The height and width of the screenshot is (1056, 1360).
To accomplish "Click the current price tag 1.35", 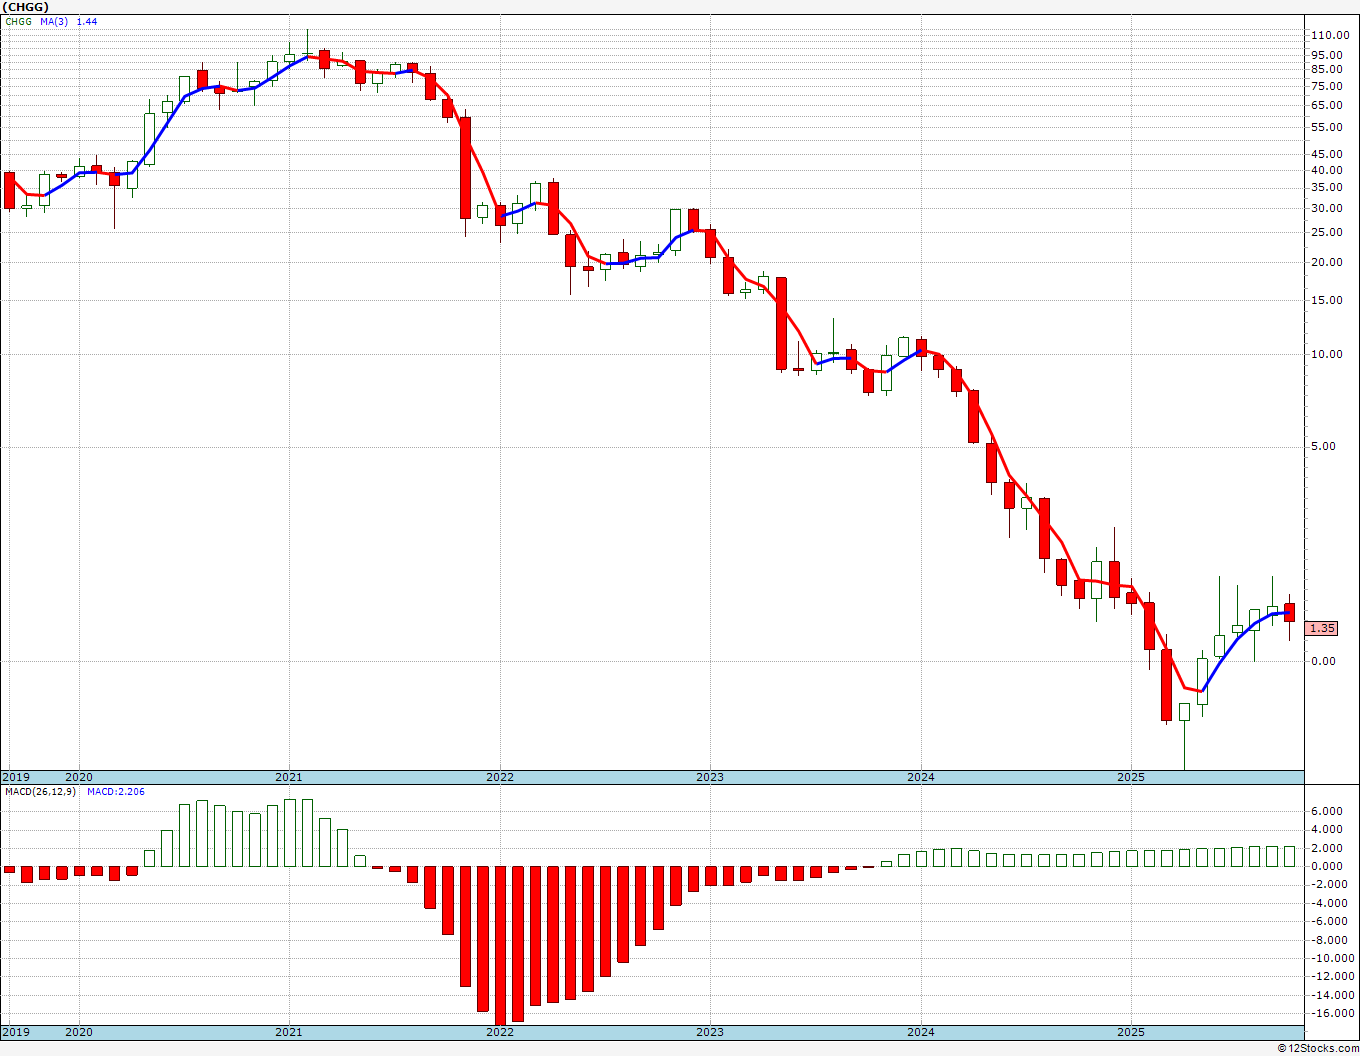I will pos(1322,628).
